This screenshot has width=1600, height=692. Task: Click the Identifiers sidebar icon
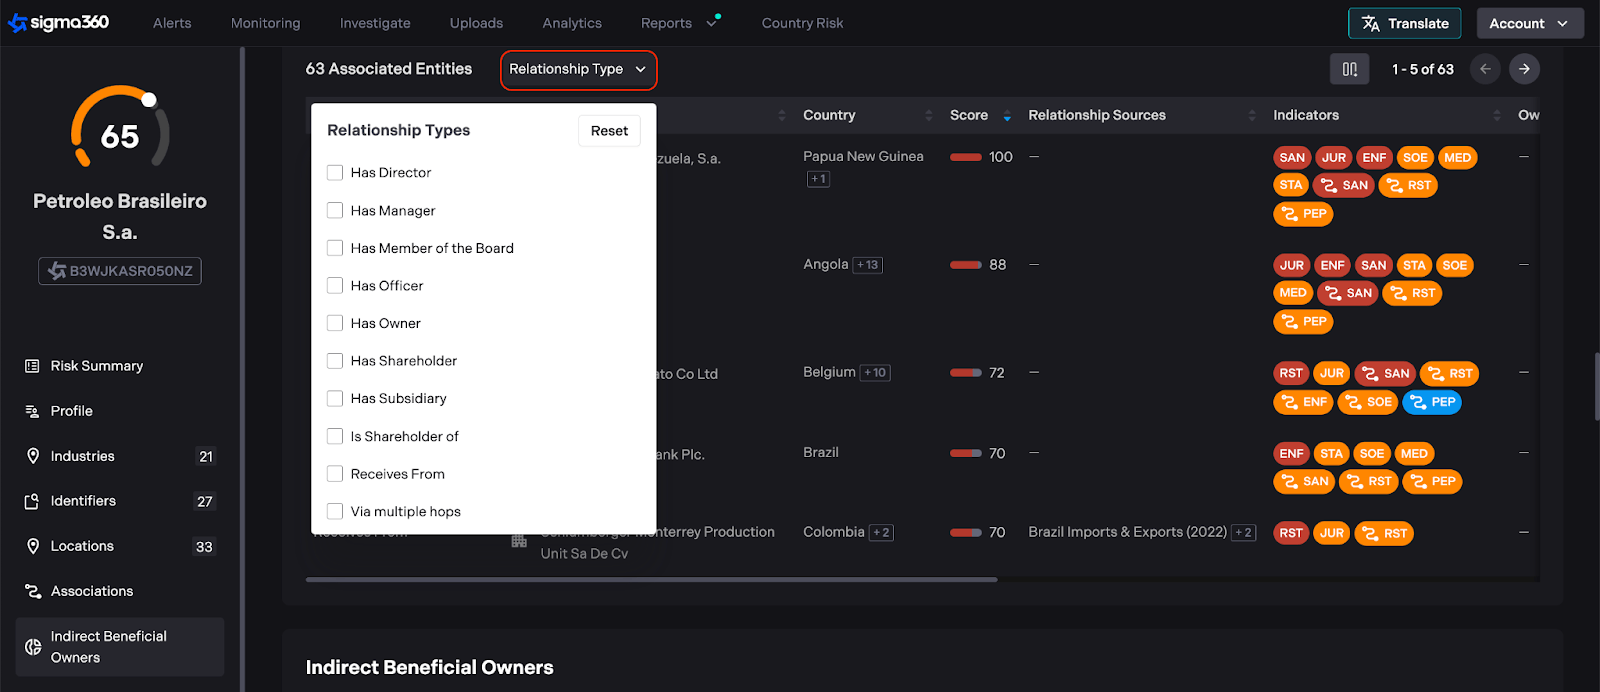(32, 501)
